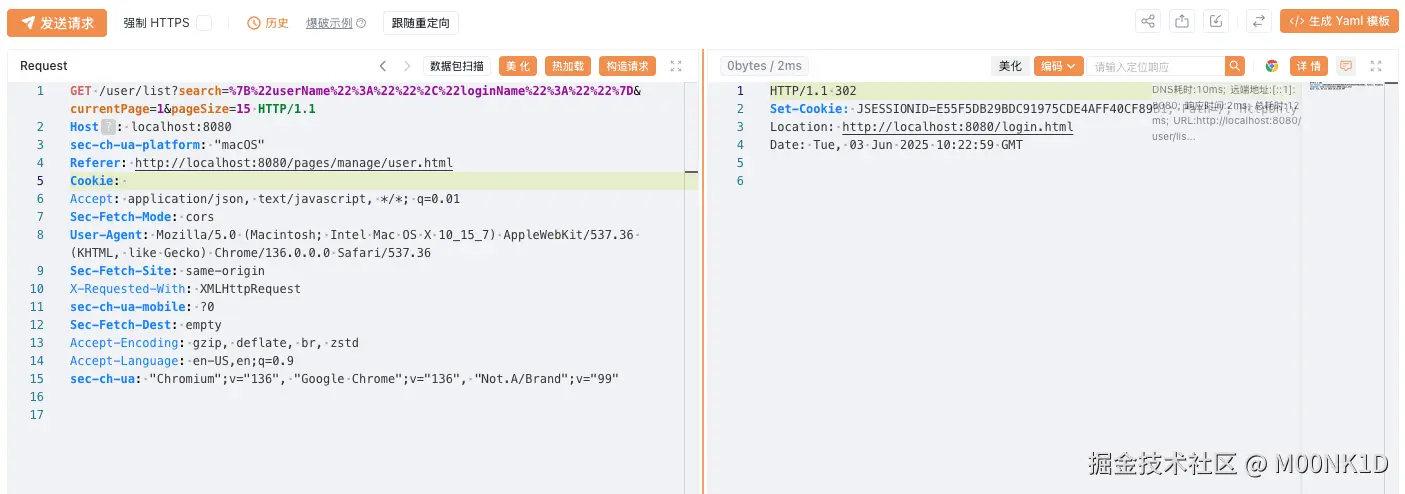This screenshot has height=494, width=1405.
Task: Click the orange search magnifier button
Action: [1236, 66]
